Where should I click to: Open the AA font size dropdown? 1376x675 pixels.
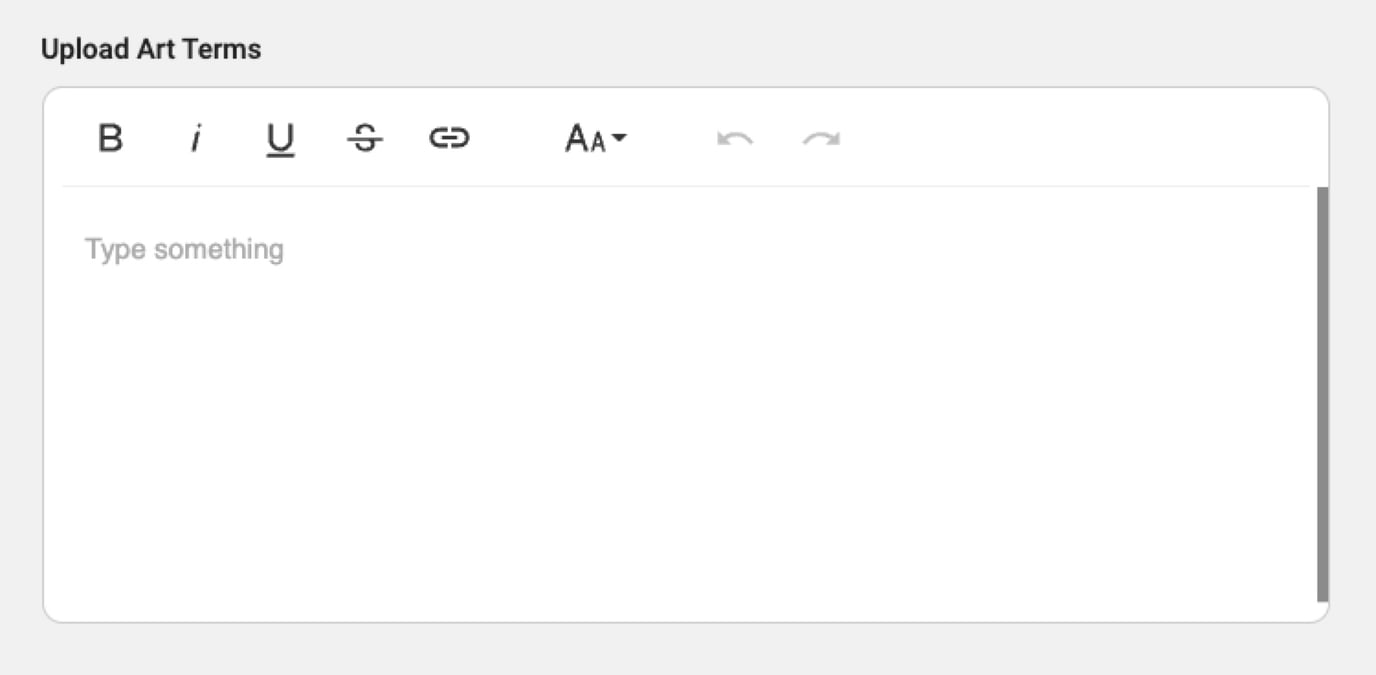tap(595, 138)
